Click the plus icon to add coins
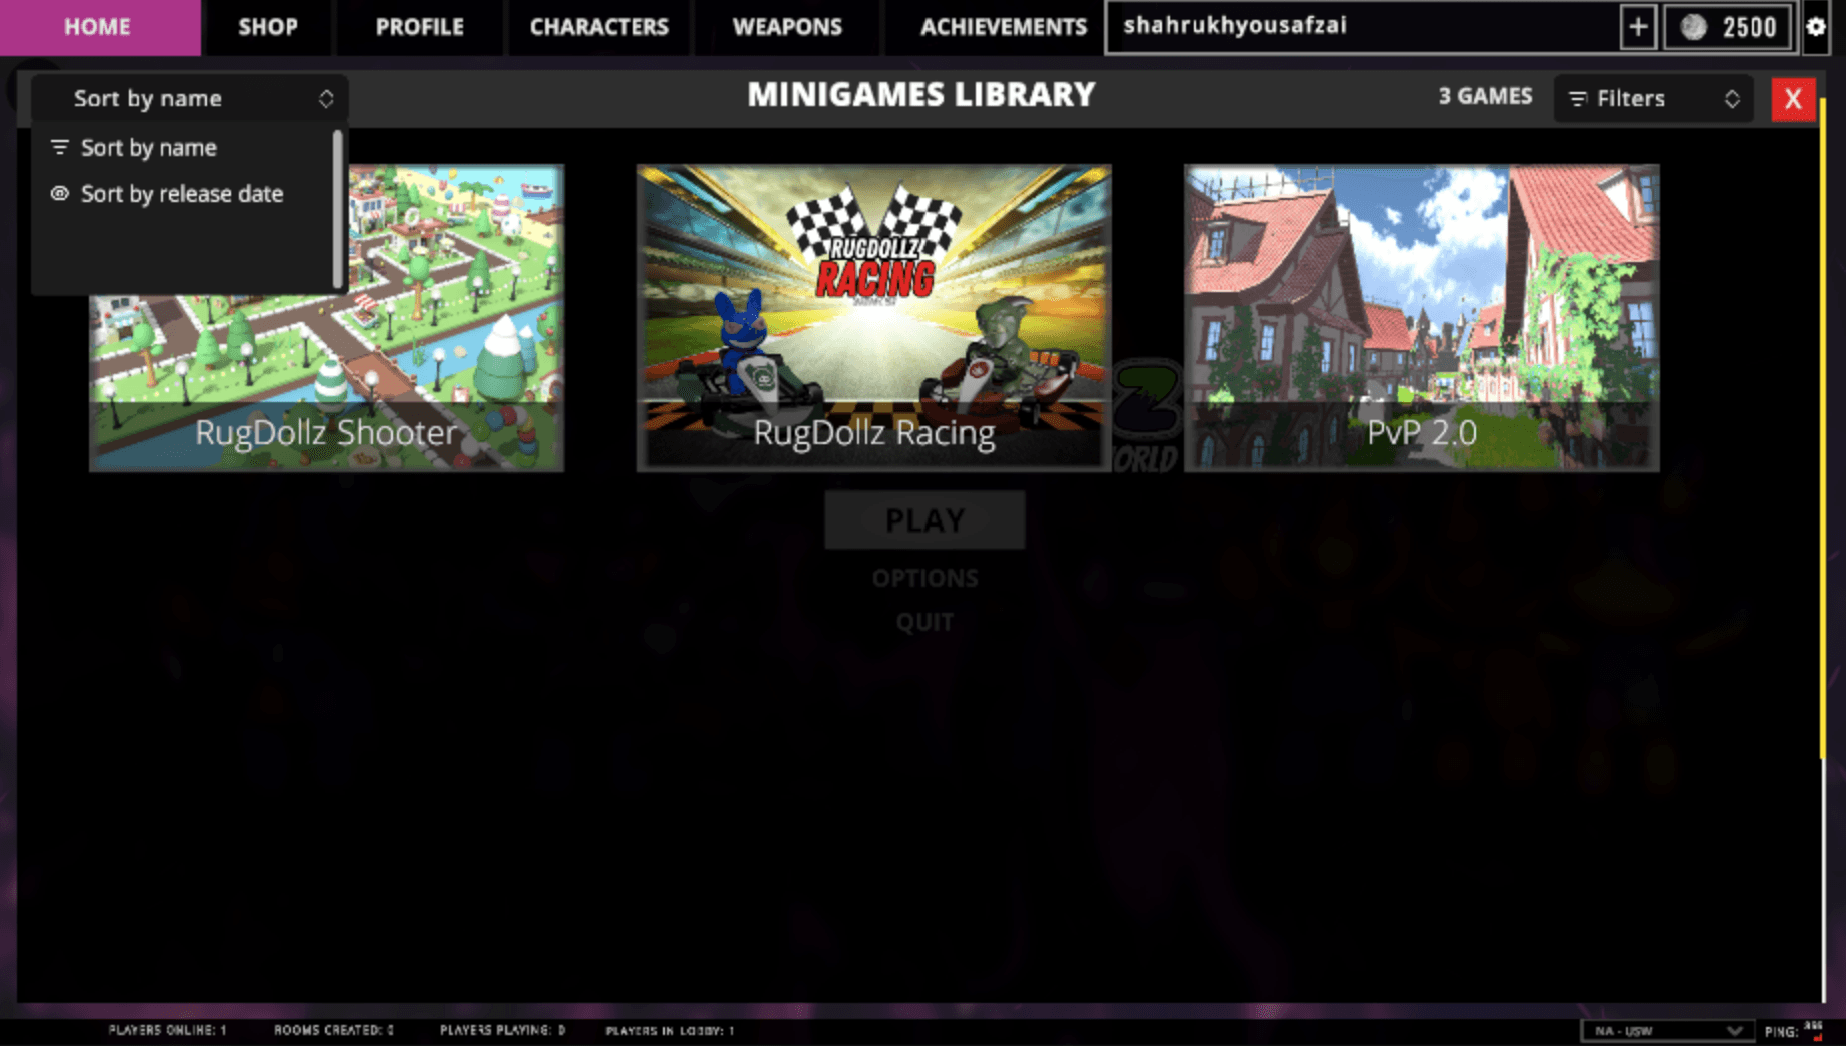This screenshot has height=1046, width=1846. pos(1638,27)
